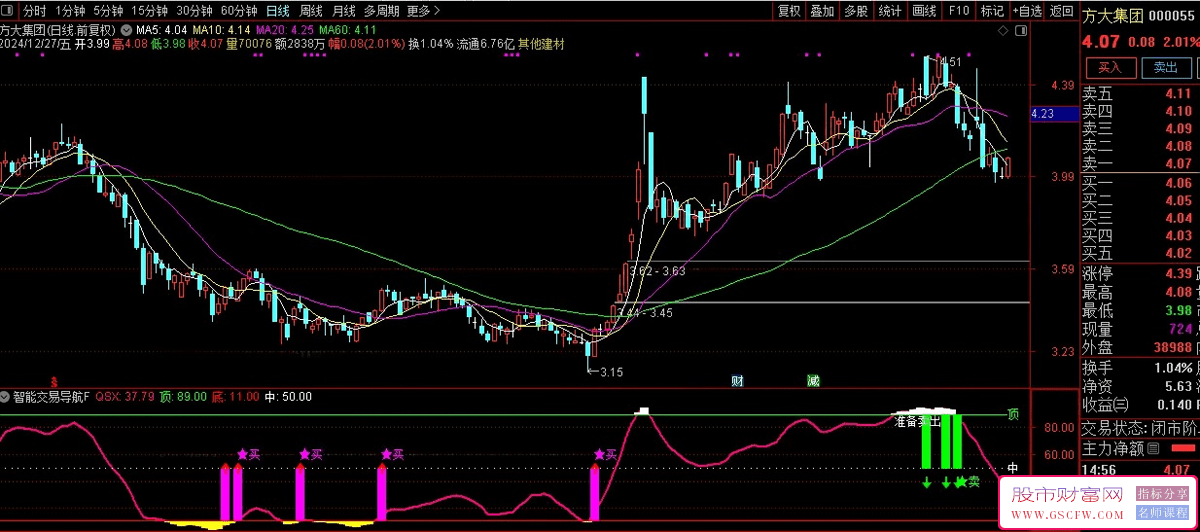Click the 买一 bid price 4.06
This screenshot has height=532, width=1200.
click(x=1178, y=182)
